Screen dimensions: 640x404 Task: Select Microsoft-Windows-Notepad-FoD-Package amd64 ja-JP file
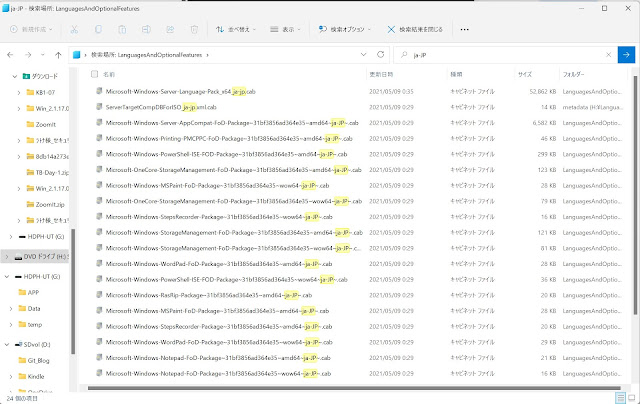pyautogui.click(x=218, y=357)
